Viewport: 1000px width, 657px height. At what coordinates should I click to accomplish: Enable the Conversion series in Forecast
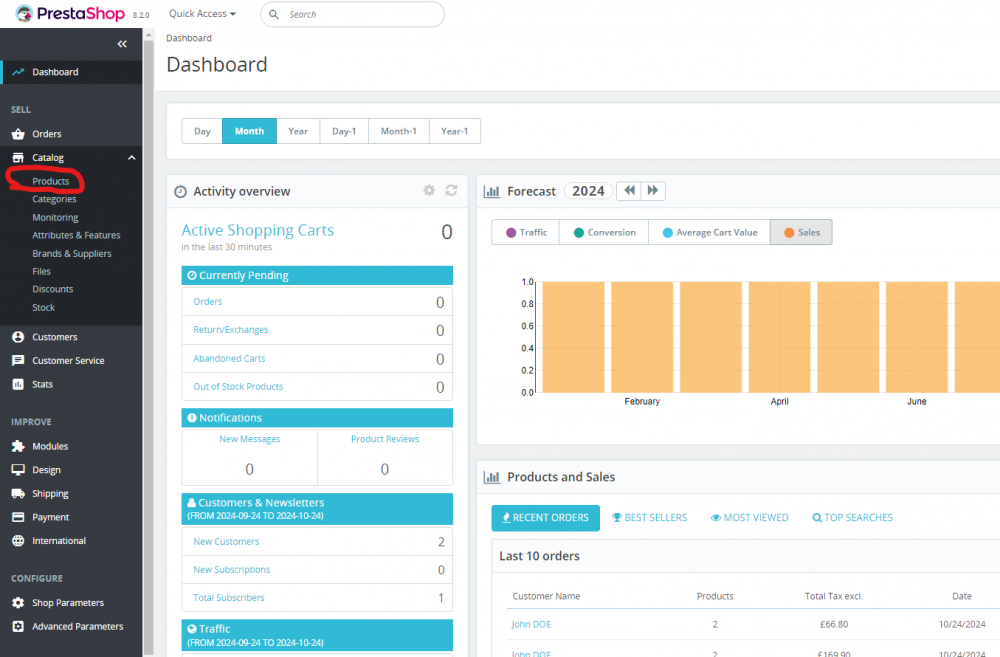point(603,231)
